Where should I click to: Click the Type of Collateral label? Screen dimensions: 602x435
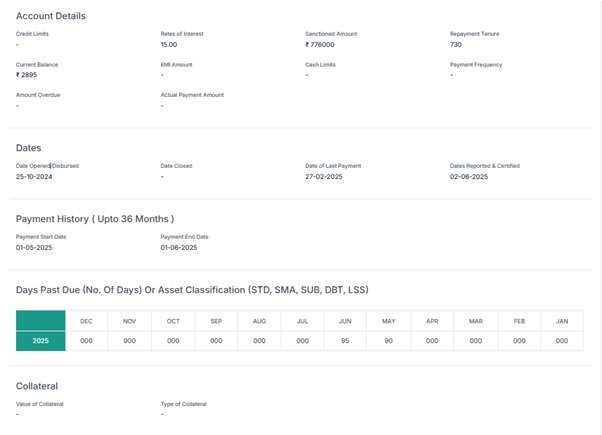click(183, 403)
